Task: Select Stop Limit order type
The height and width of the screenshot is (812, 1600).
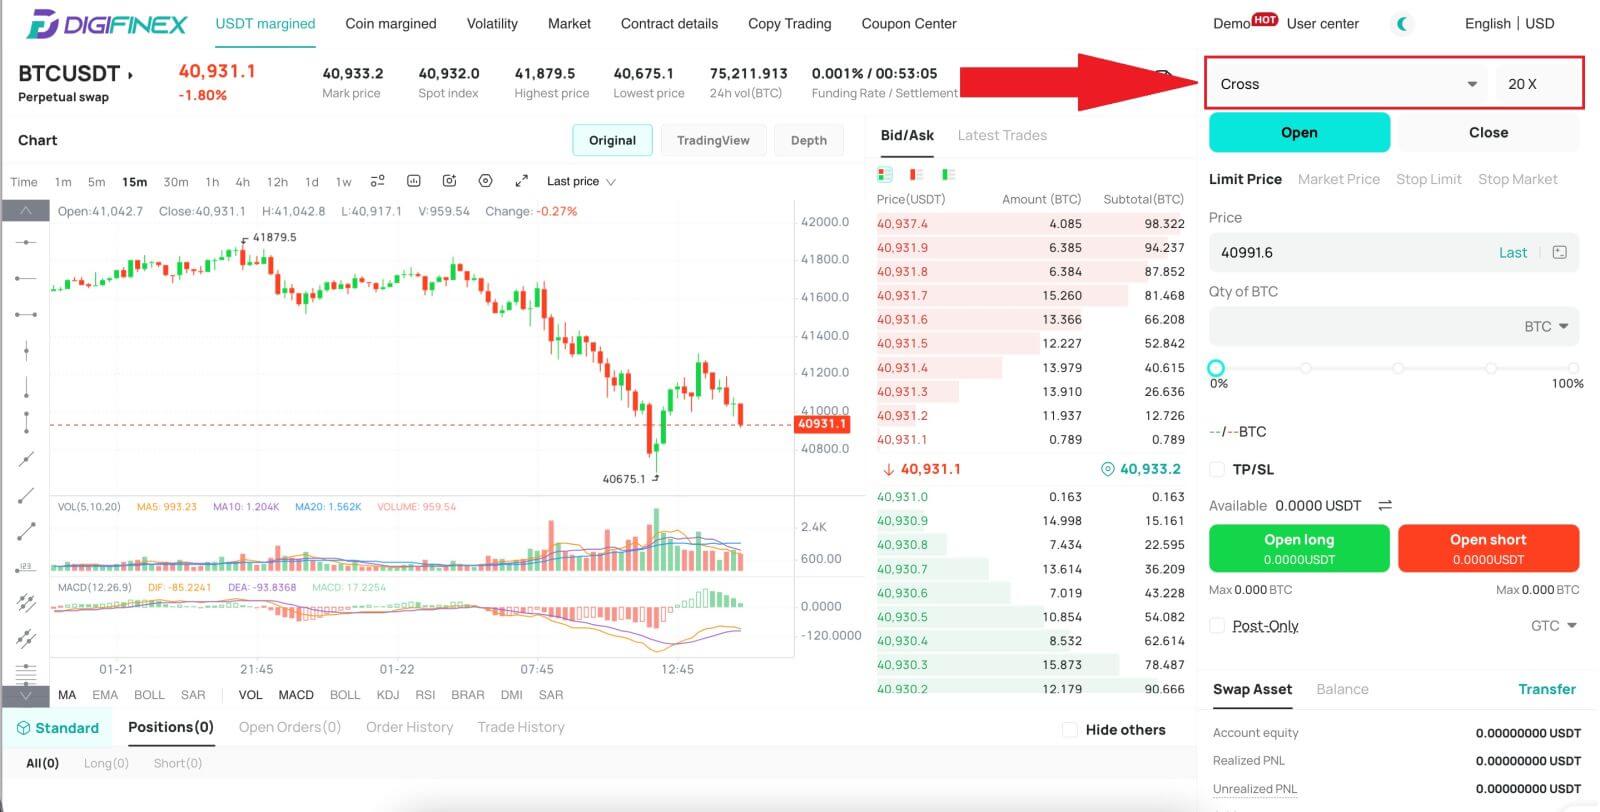Action: point(1428,179)
